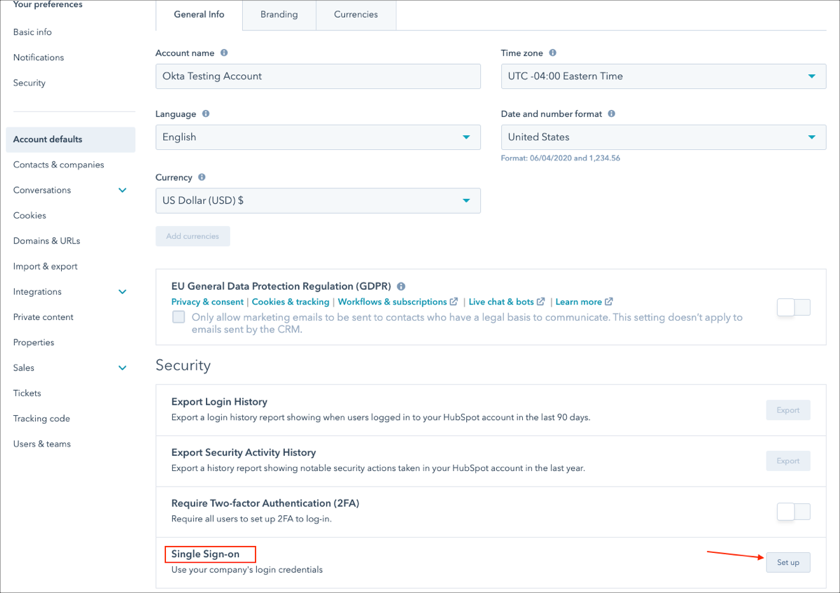
Task: Click info icon next to Language label
Action: 206,114
